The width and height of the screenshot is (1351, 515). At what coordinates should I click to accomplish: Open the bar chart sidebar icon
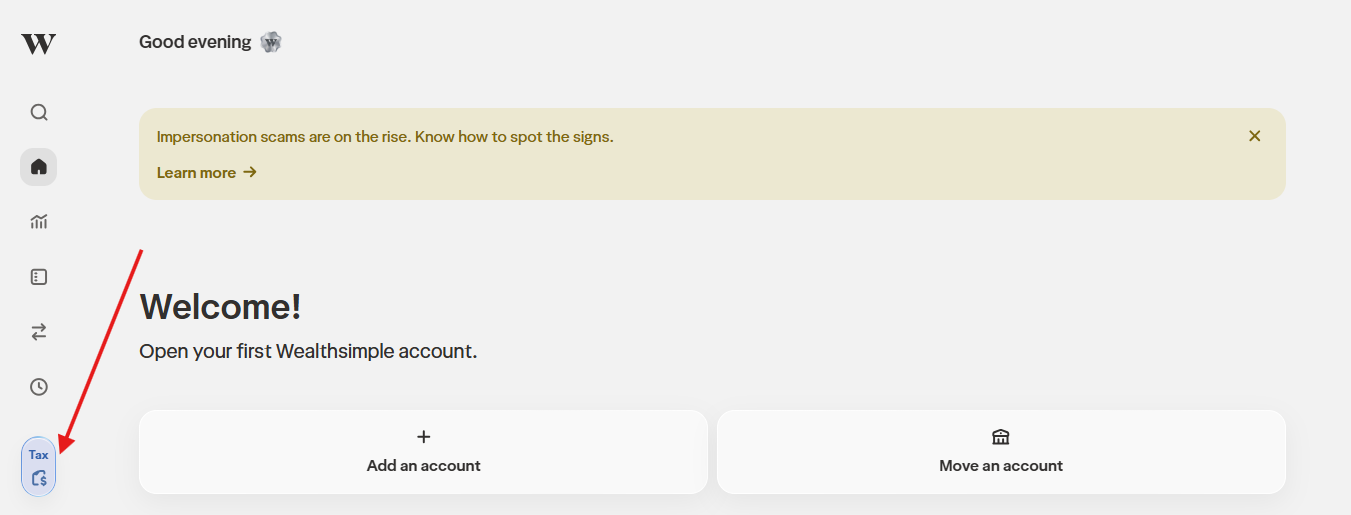click(39, 222)
